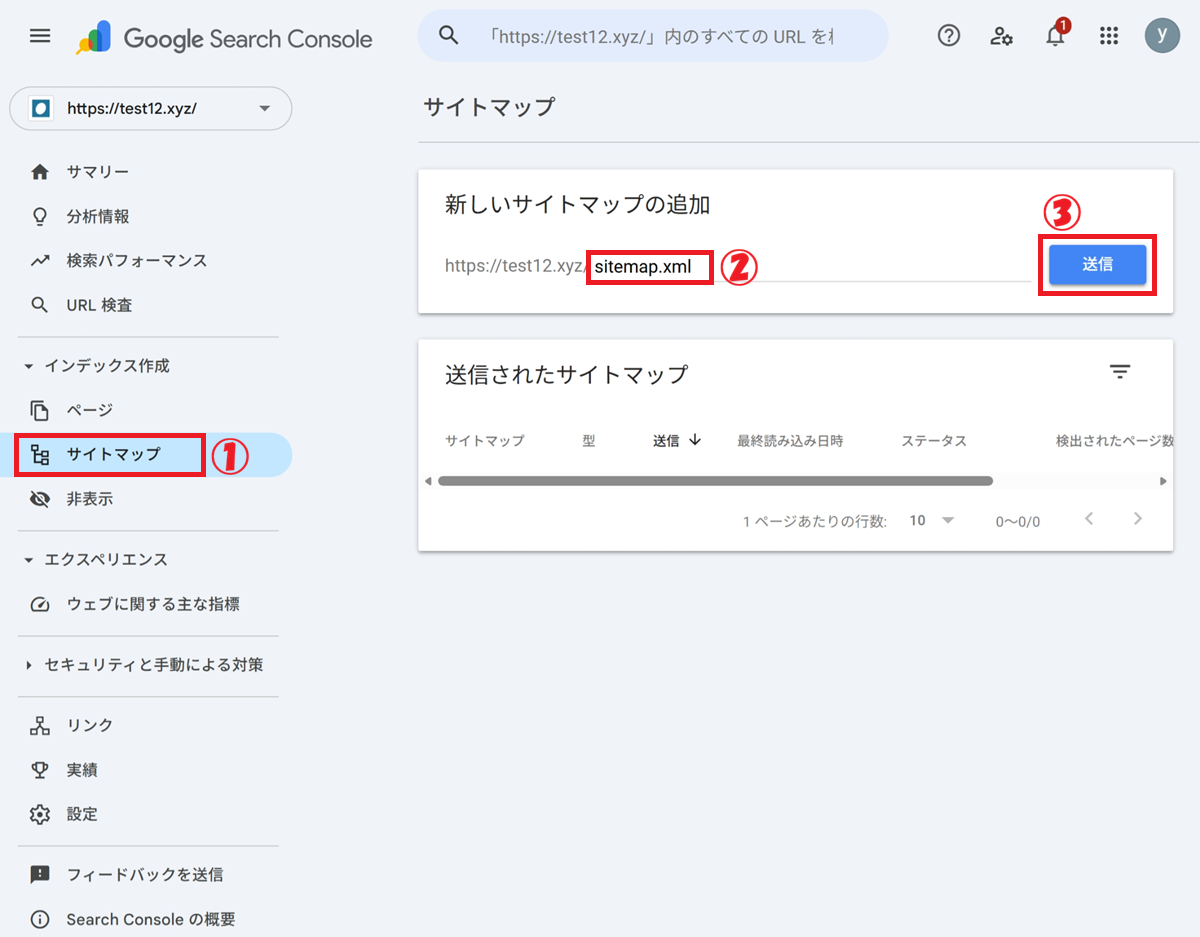Open the filter icon for submitted sitemaps

1120,372
